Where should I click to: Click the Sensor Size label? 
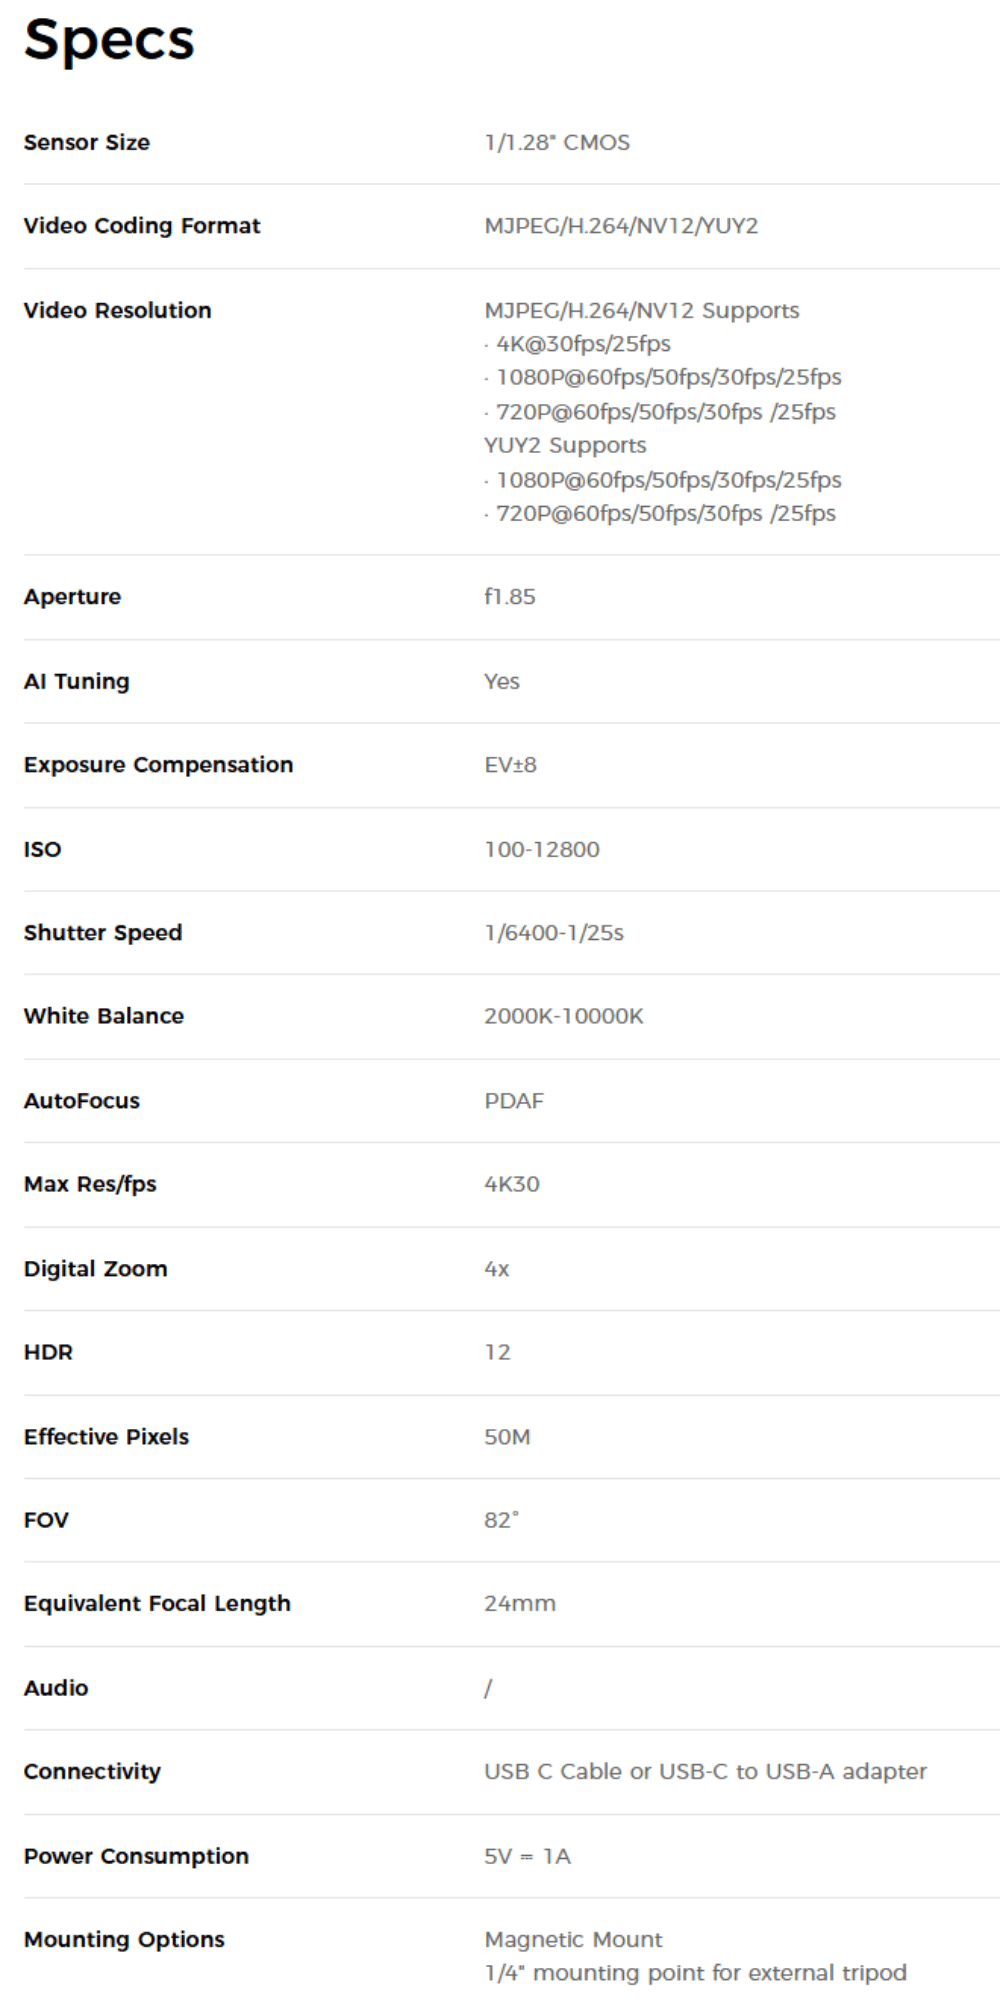[x=87, y=142]
